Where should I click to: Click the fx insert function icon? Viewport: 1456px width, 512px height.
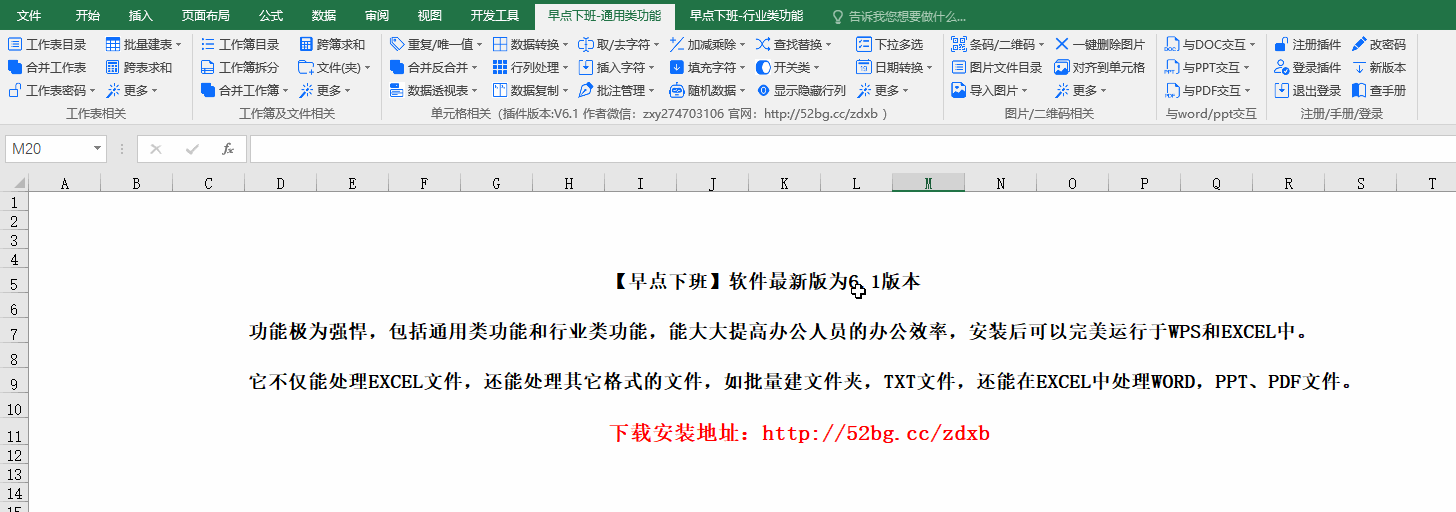click(228, 149)
